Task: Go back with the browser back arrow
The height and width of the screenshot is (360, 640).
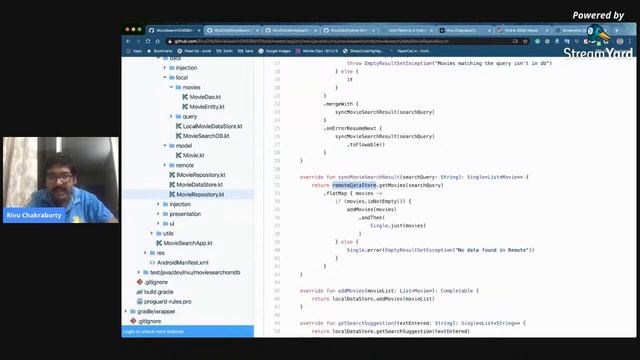Action: (128, 41)
